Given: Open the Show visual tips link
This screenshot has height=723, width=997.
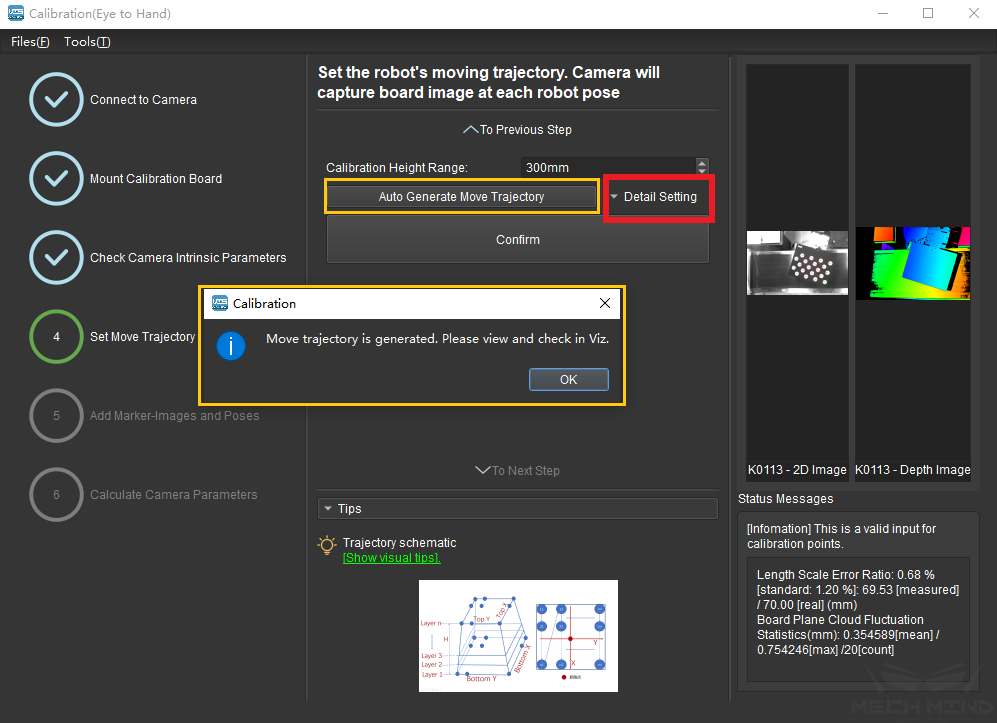Looking at the screenshot, I should pos(392,558).
